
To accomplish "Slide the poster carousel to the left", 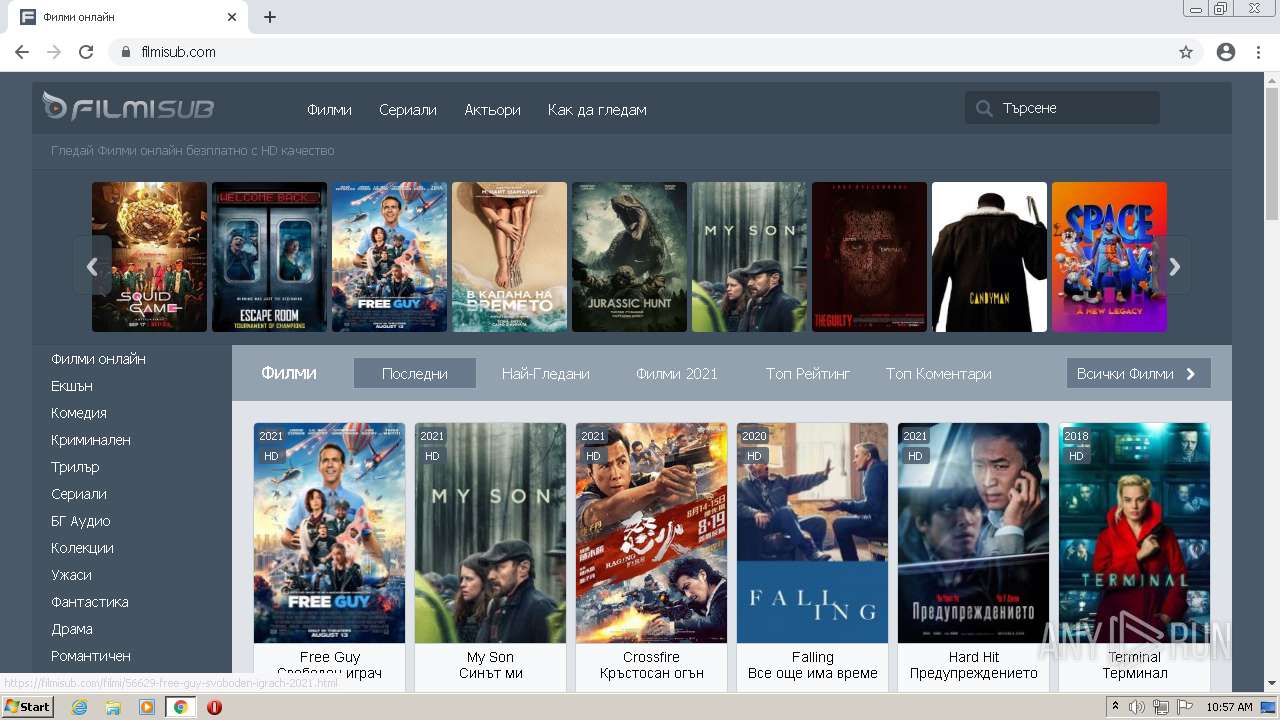I will tap(92, 266).
